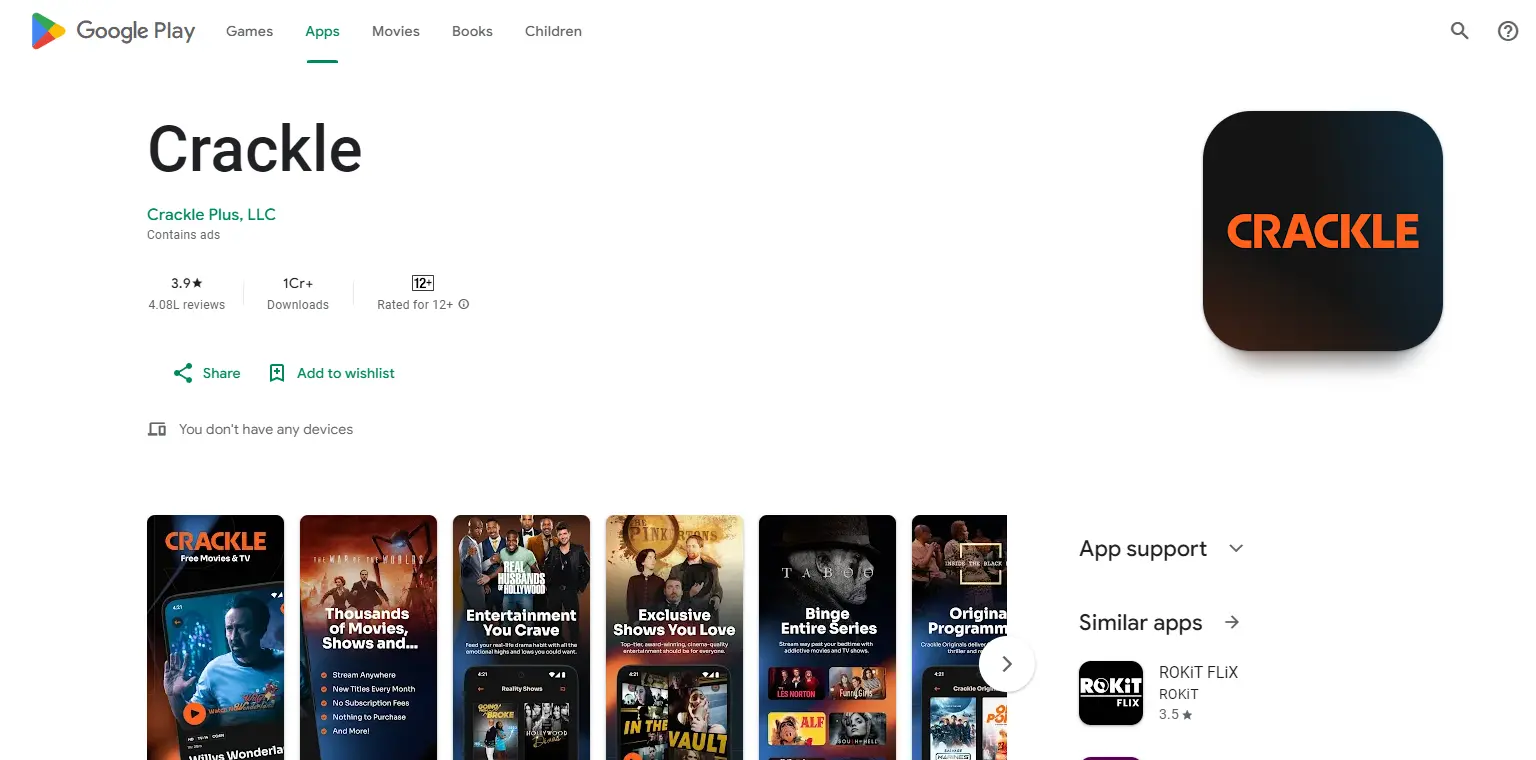
Task: Click the Rated for 12+ label
Action: tap(415, 305)
